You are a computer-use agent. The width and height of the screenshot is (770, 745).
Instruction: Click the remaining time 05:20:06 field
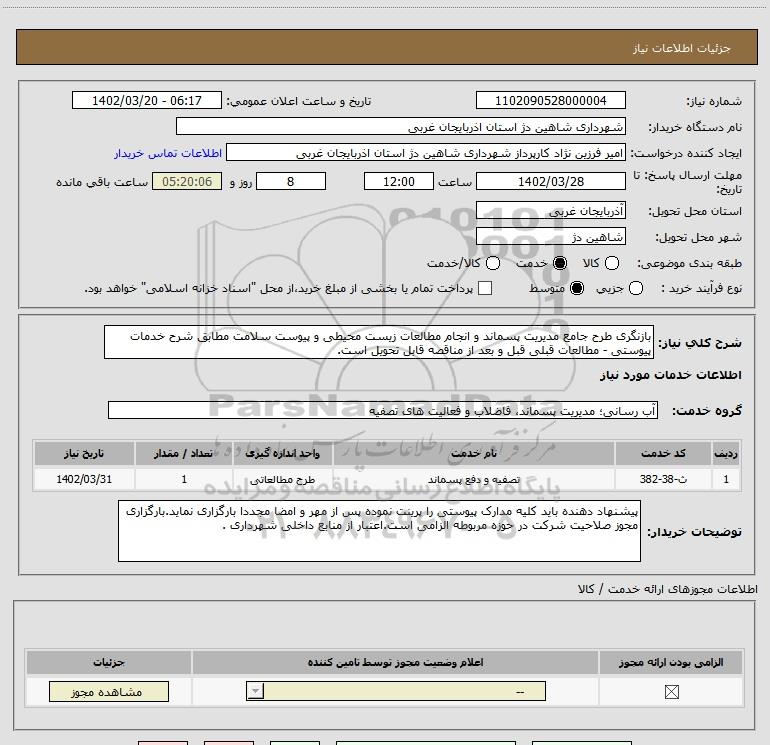[x=187, y=181]
